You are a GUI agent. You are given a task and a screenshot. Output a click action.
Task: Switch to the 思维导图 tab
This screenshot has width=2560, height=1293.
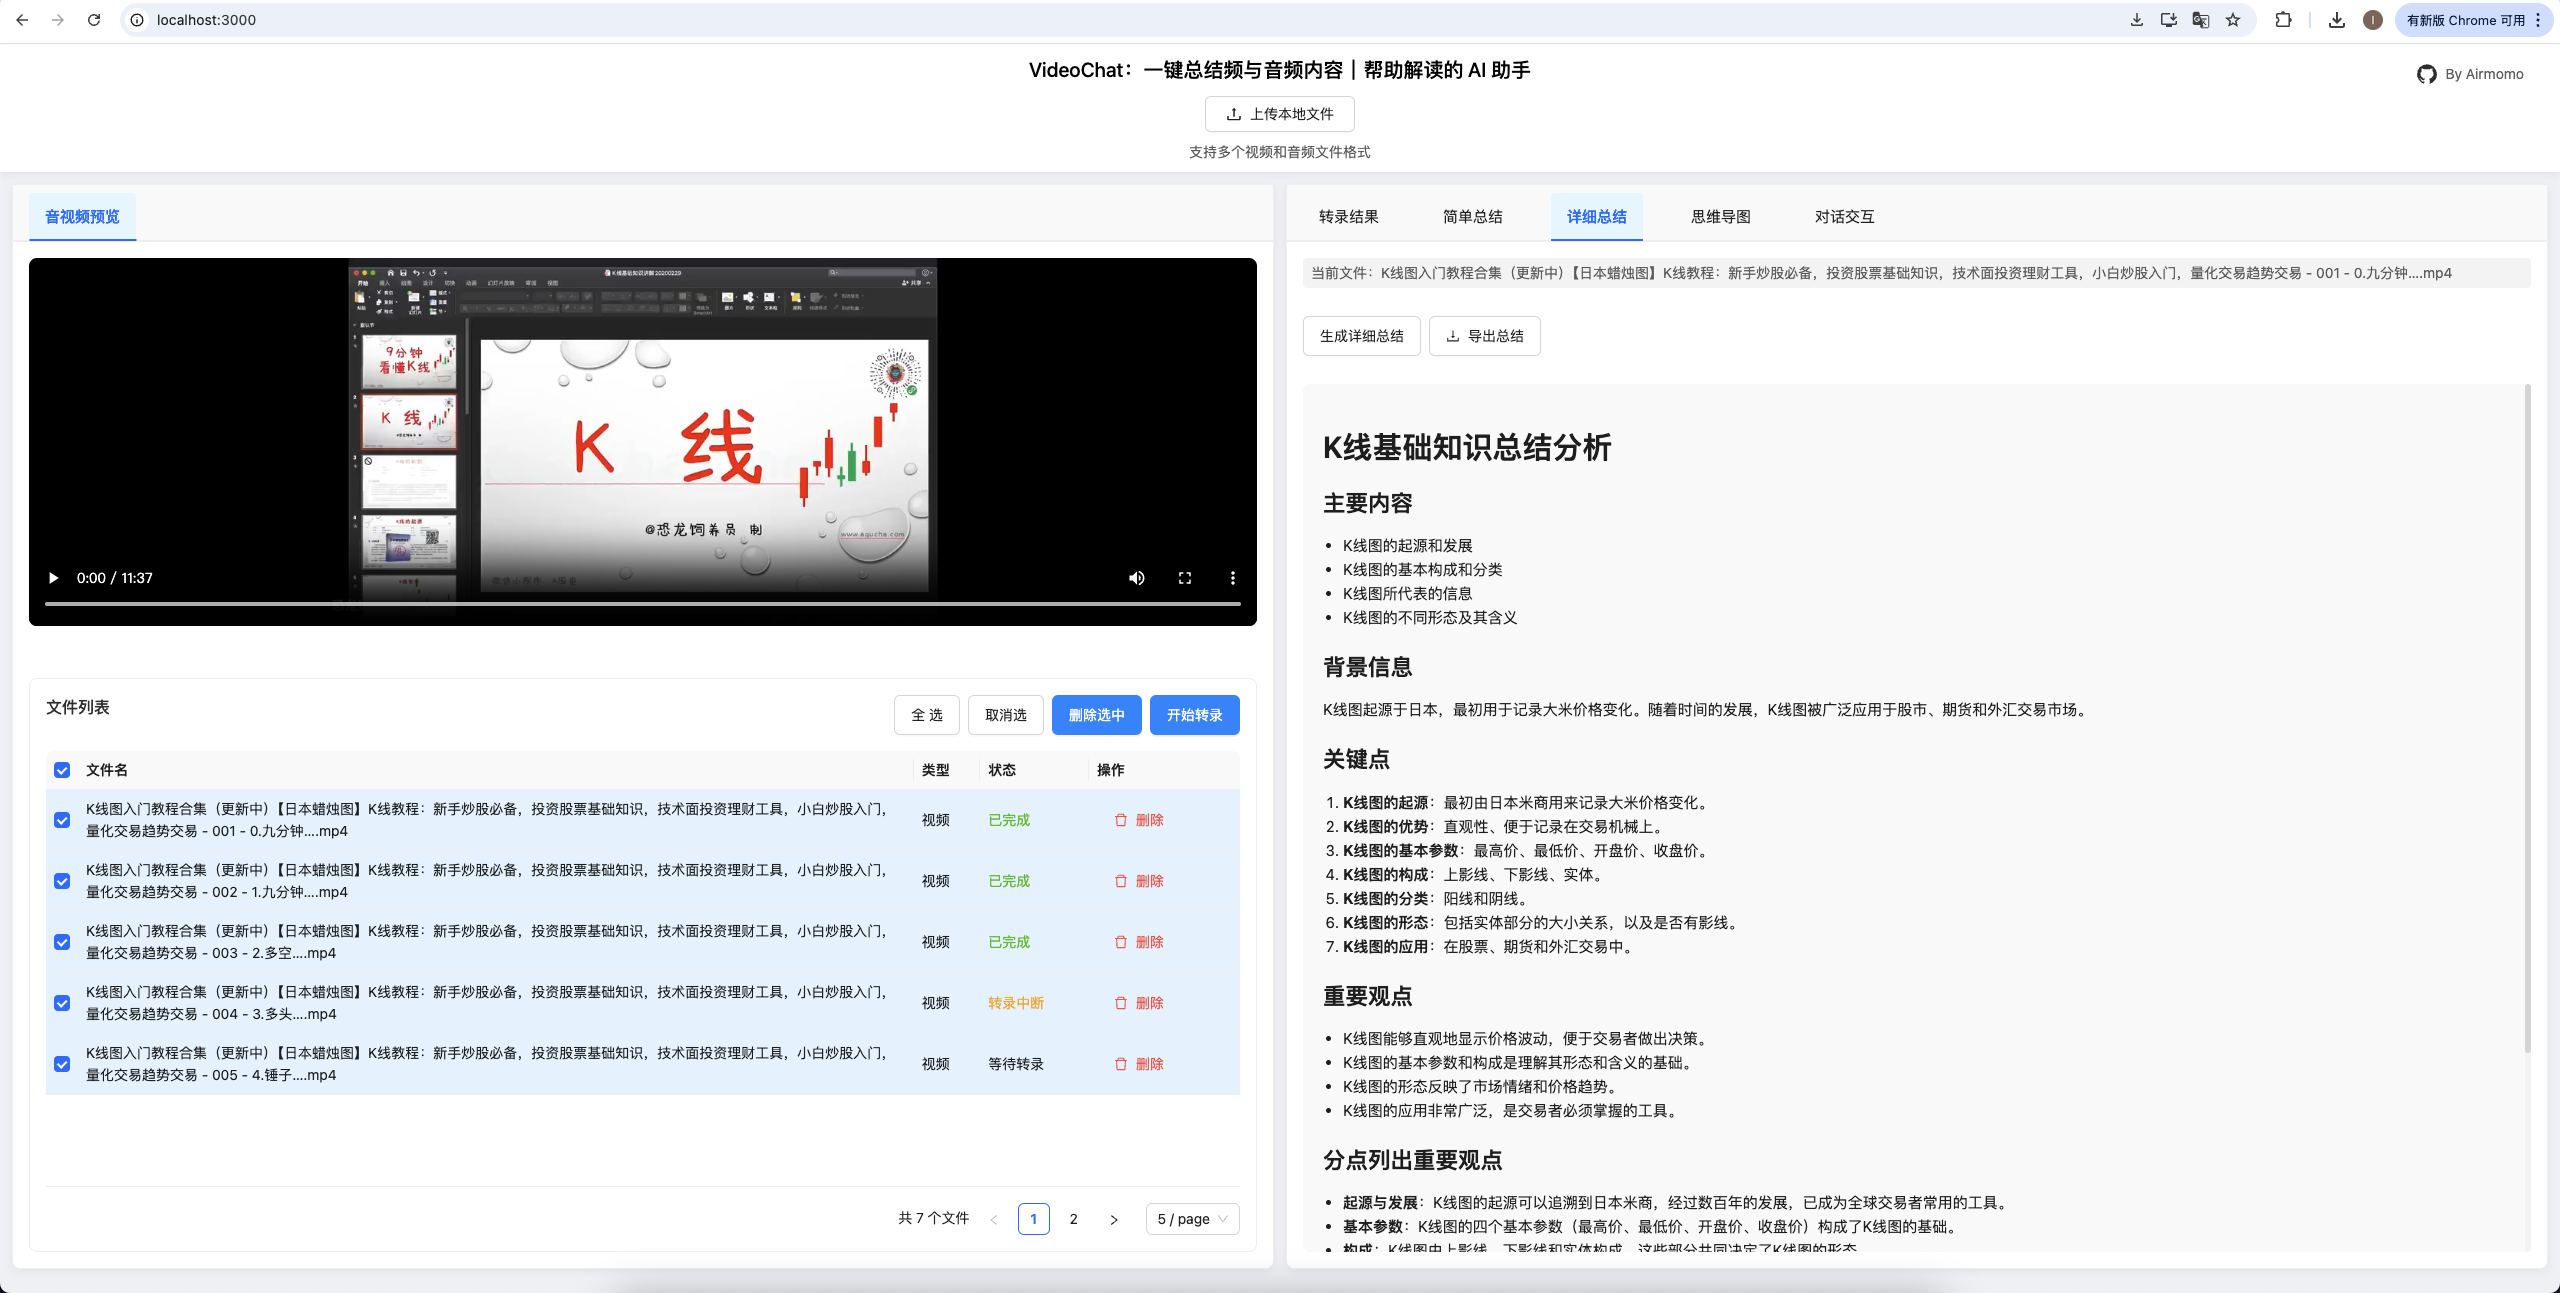tap(1720, 217)
